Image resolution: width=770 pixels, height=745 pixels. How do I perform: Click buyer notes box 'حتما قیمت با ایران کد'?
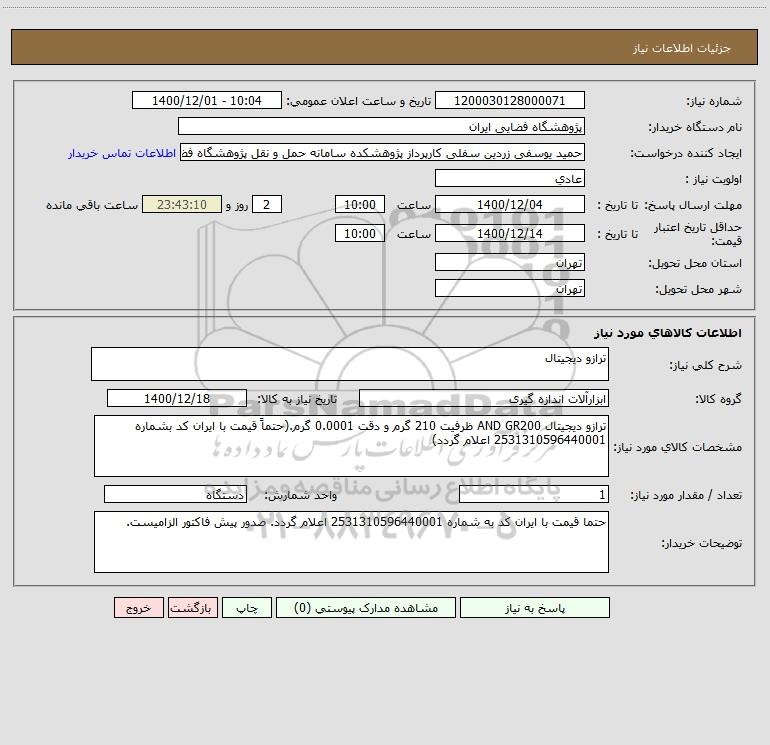351,542
